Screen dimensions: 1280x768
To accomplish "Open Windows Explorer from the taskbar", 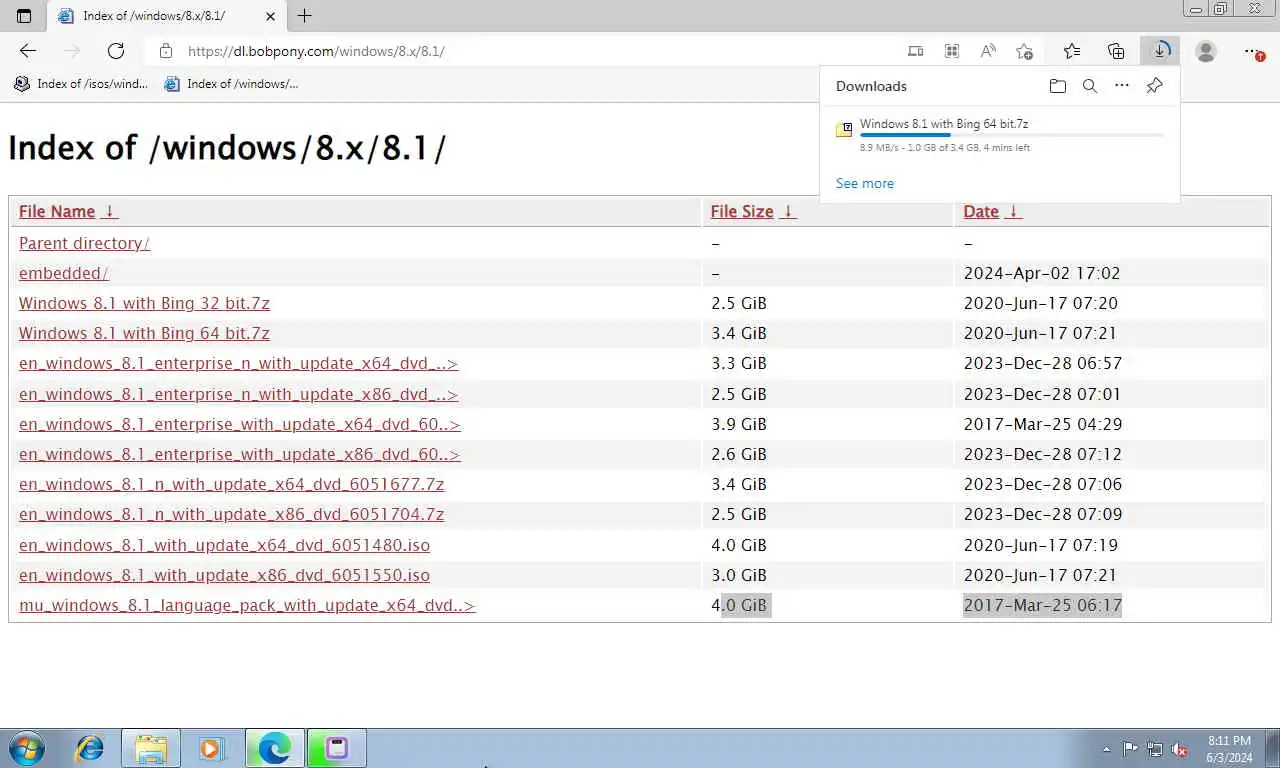I will (151, 748).
